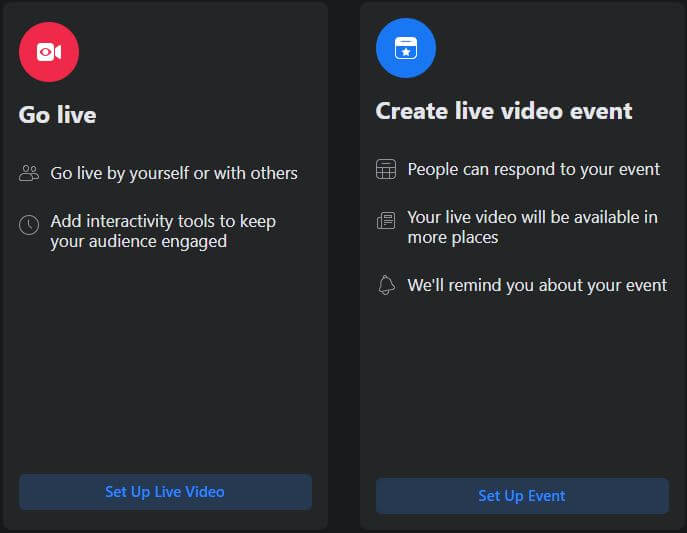
Task: Click "People can respond to your event" text
Action: point(533,170)
